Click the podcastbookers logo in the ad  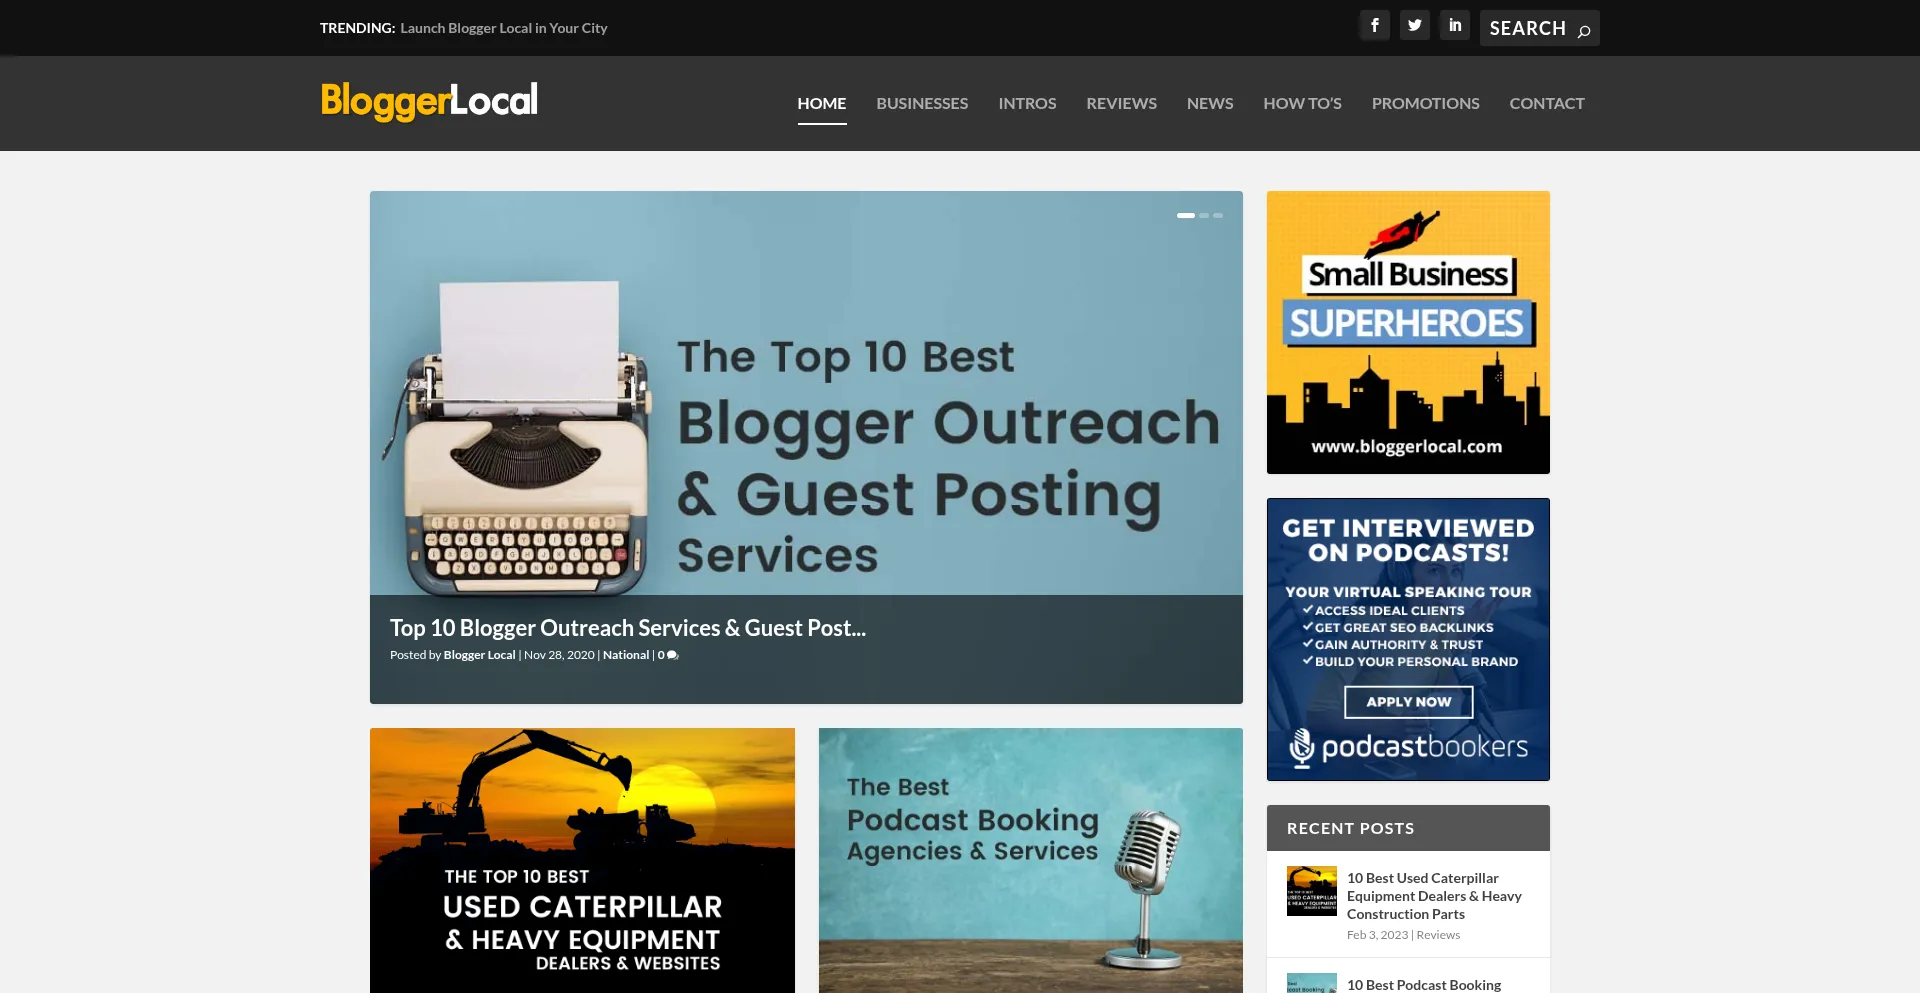pos(1408,747)
